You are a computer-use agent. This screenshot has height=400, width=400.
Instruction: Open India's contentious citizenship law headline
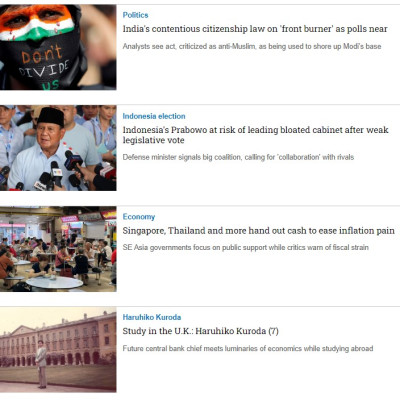pyautogui.click(x=255, y=29)
